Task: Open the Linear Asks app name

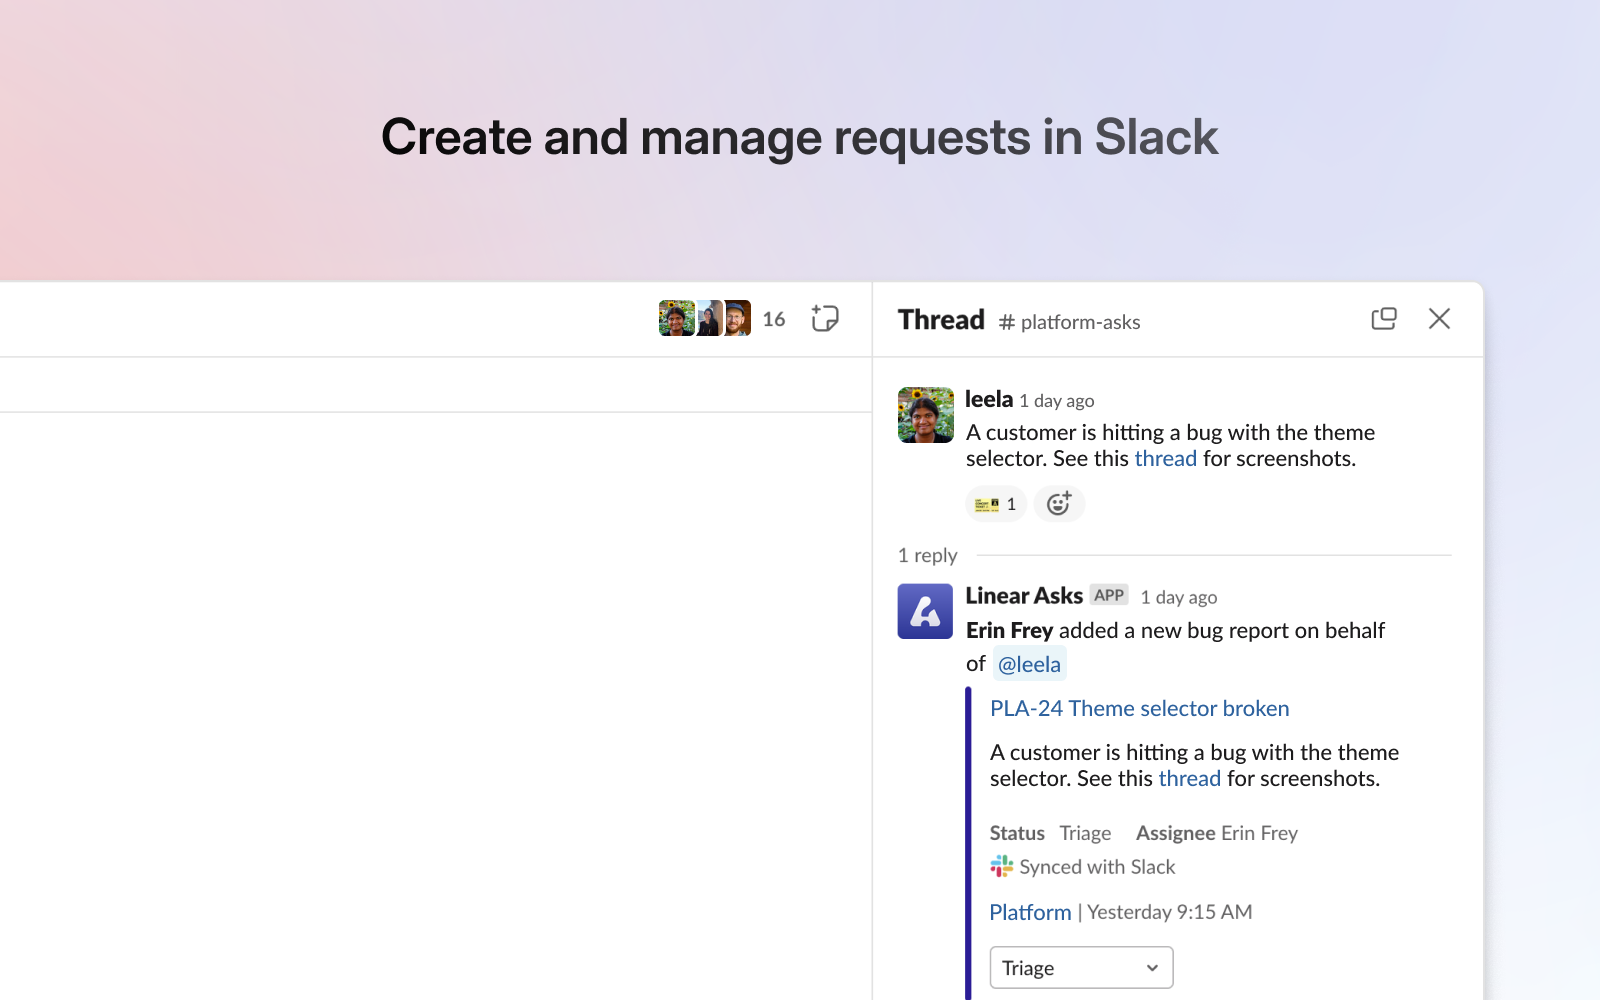Action: point(1024,596)
